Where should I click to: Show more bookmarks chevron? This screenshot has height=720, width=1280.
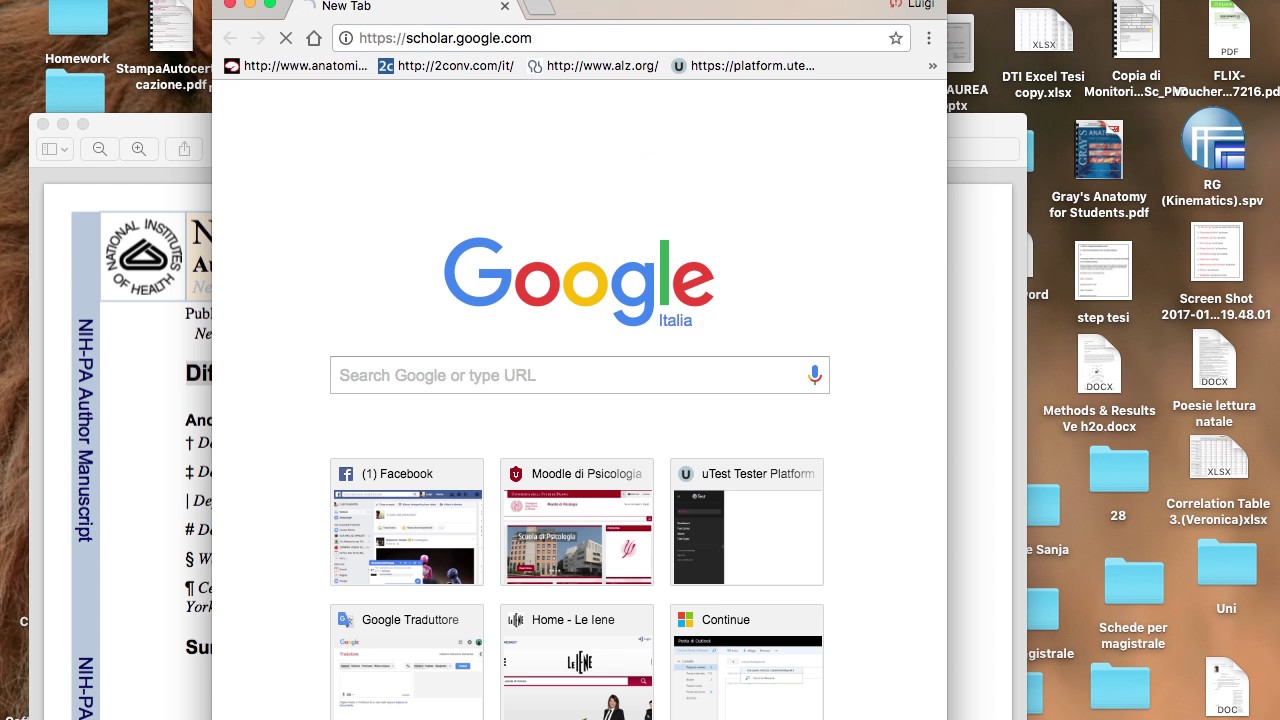(x=933, y=66)
